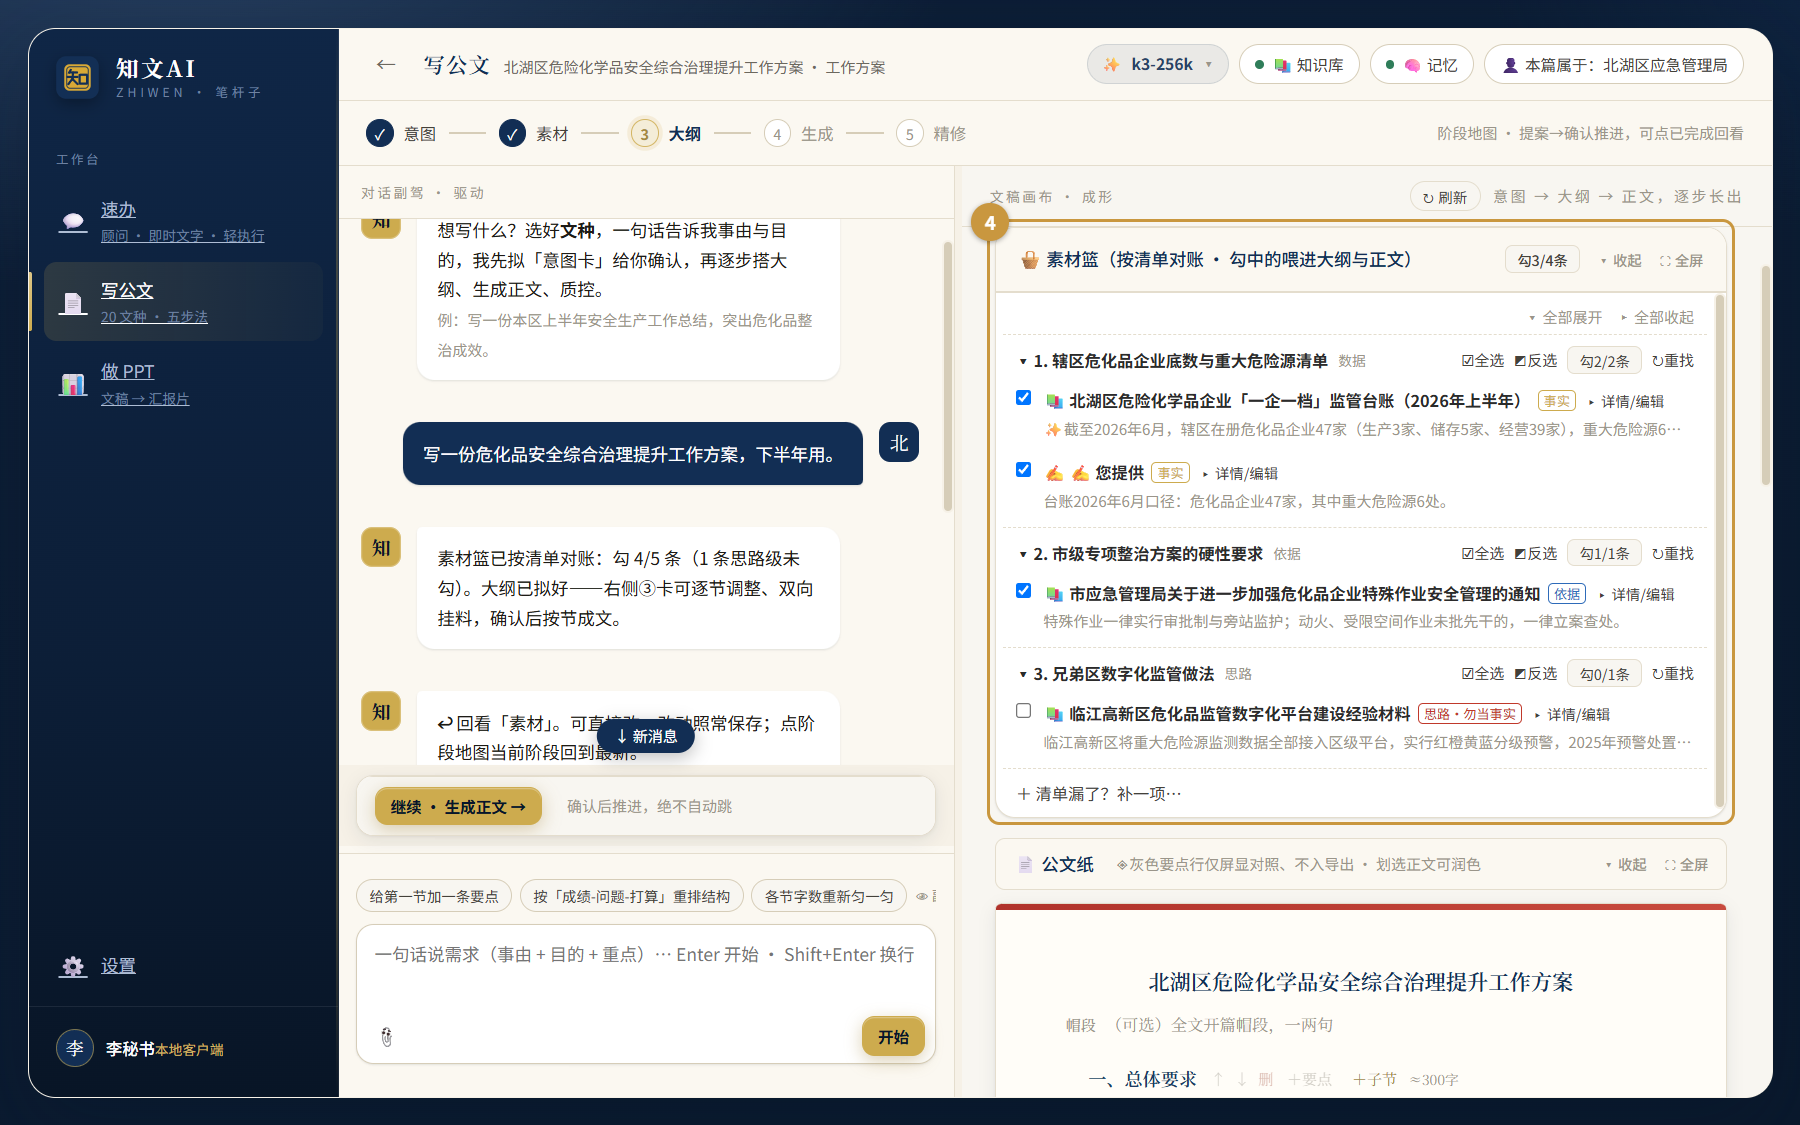Click the 设置 gear icon
Screen dimensions: 1800x1125
pyautogui.click(x=73, y=966)
